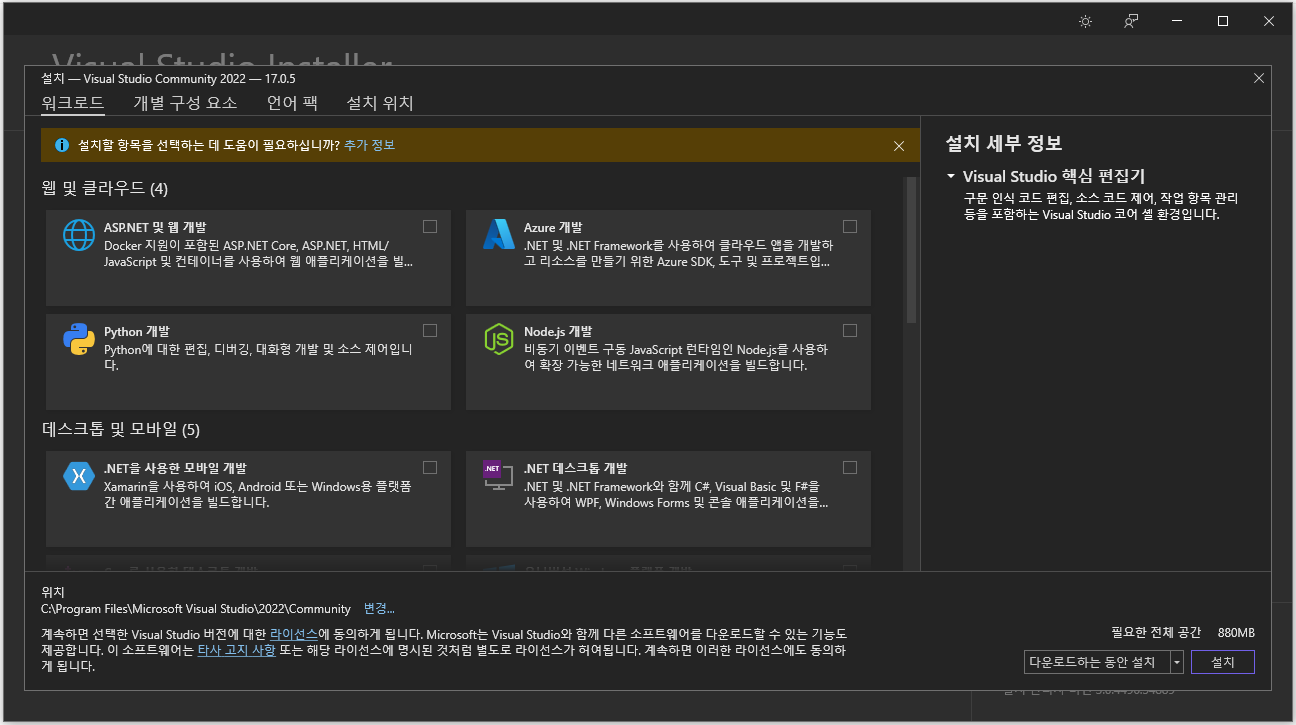
Task: Click the install path C:\Program Files text
Action: [196, 609]
